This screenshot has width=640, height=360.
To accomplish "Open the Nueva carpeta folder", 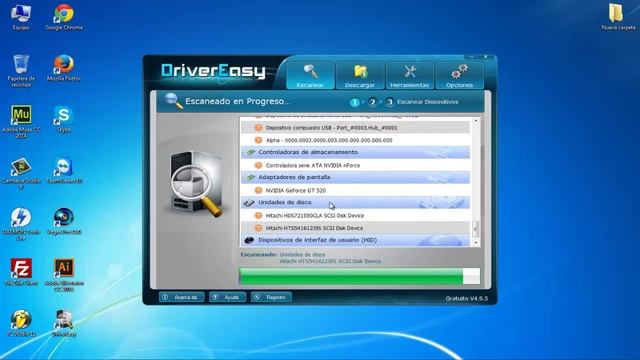I will (618, 17).
